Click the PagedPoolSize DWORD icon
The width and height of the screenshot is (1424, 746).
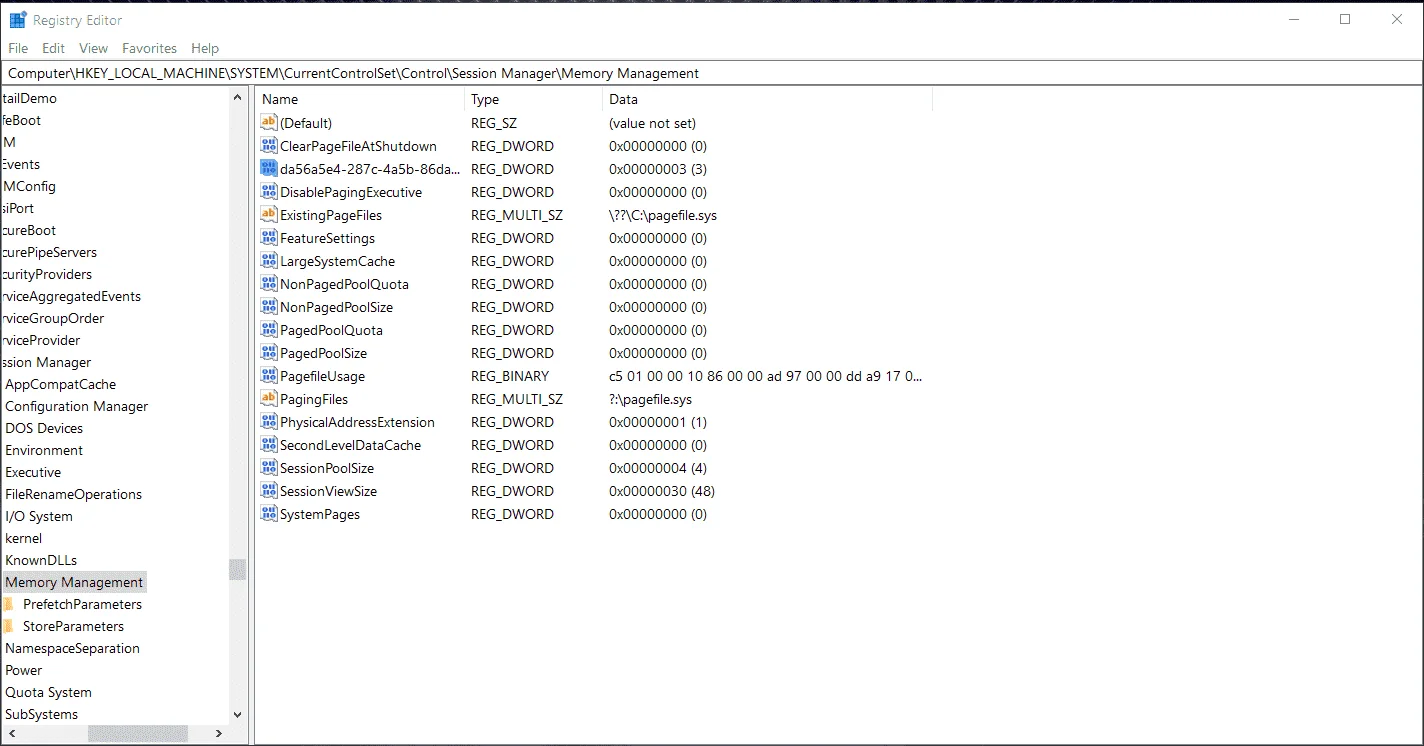[x=268, y=353]
